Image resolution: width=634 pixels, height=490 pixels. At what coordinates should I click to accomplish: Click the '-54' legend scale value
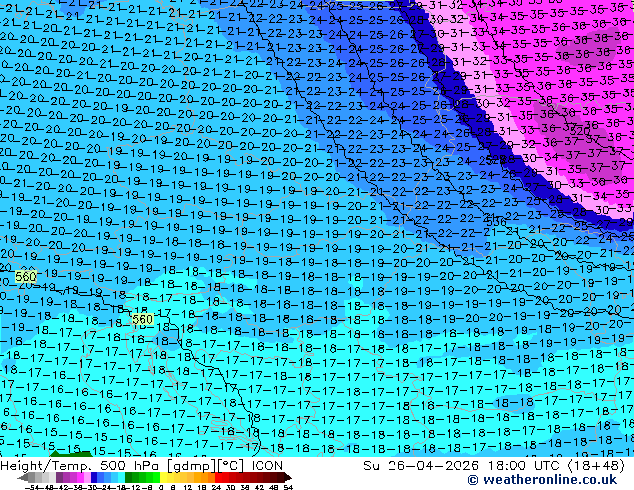point(32,487)
